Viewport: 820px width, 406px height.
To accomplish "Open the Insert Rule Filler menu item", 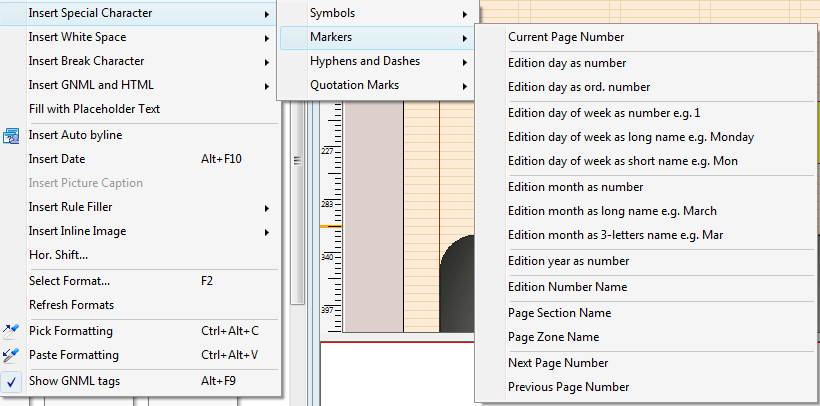I will click(x=140, y=207).
